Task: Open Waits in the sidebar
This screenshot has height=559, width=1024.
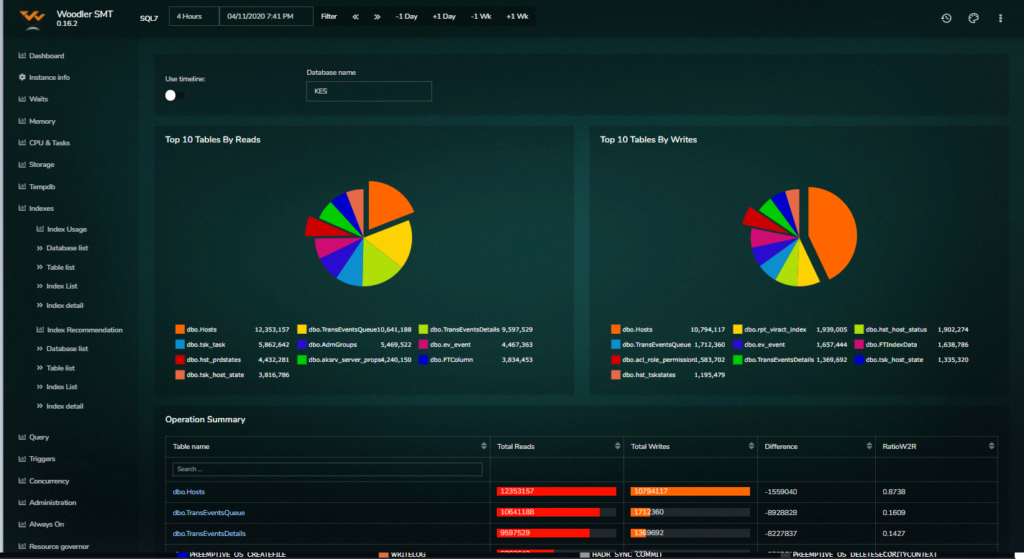Action: (x=38, y=99)
